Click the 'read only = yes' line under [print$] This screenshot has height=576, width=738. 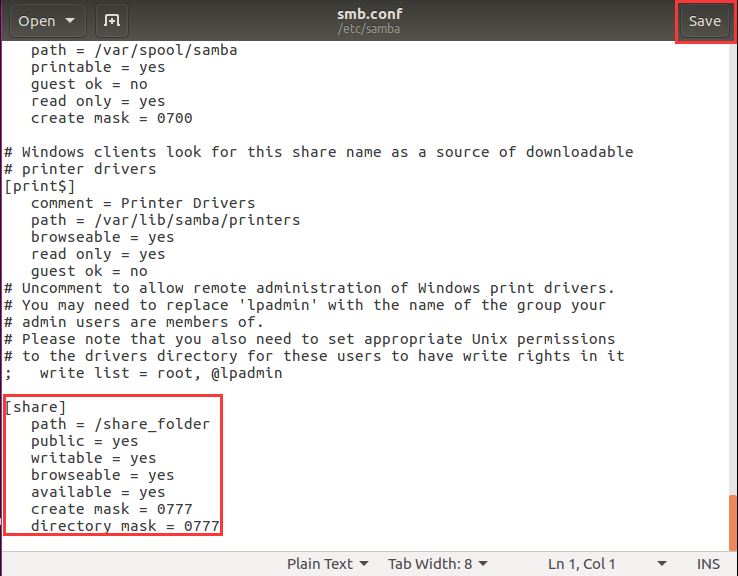click(98, 254)
